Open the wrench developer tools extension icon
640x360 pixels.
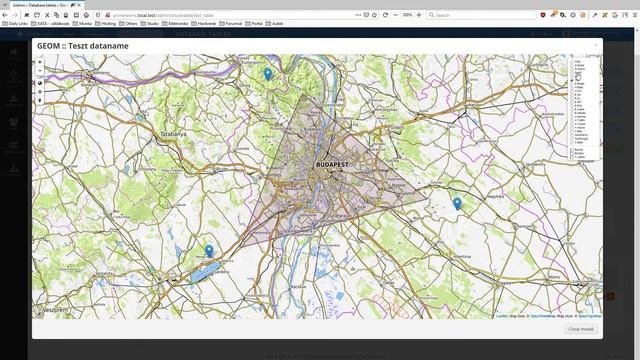click(x=595, y=15)
